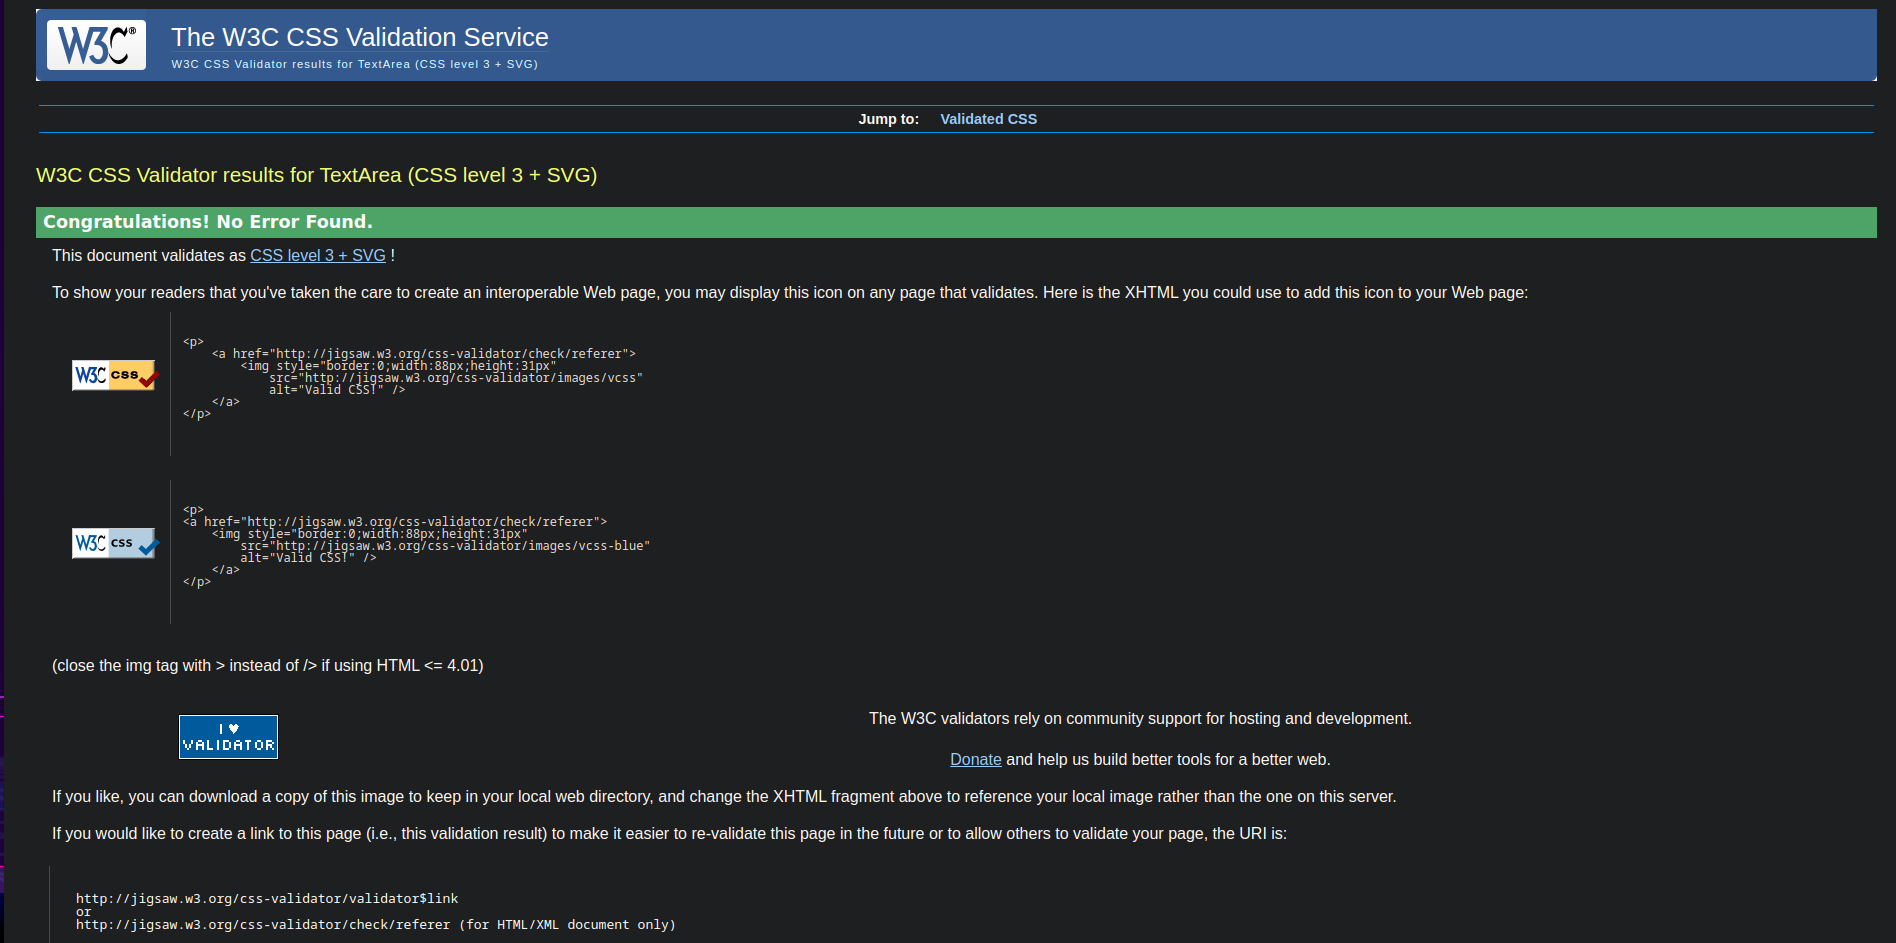Click the validator$link URI line

pyautogui.click(x=267, y=899)
